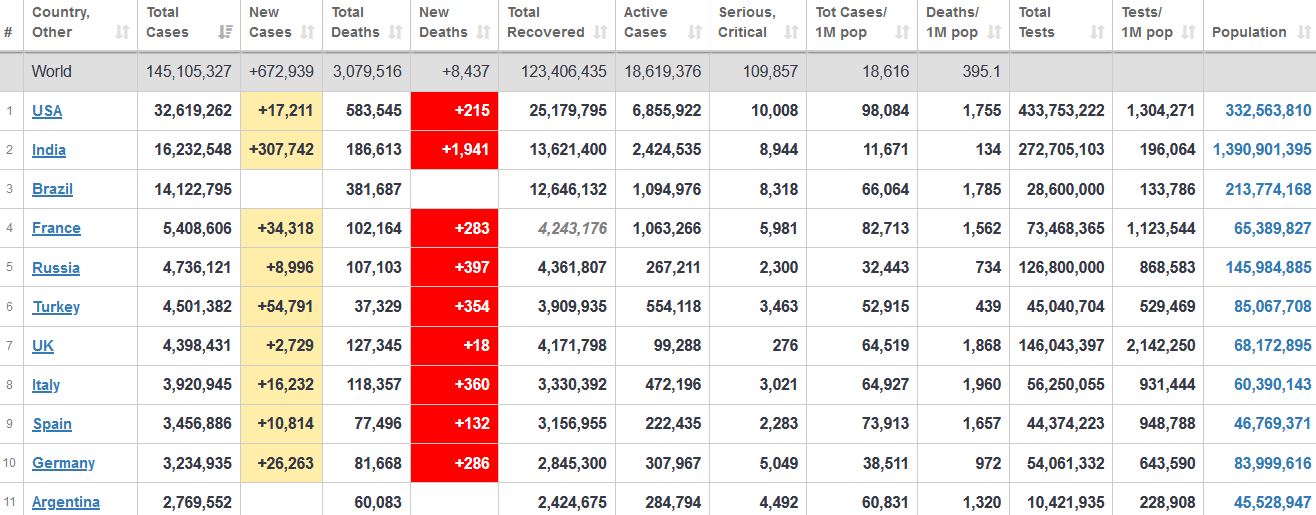
Task: Select Turkey new cases +54,791 cell
Action: [281, 307]
